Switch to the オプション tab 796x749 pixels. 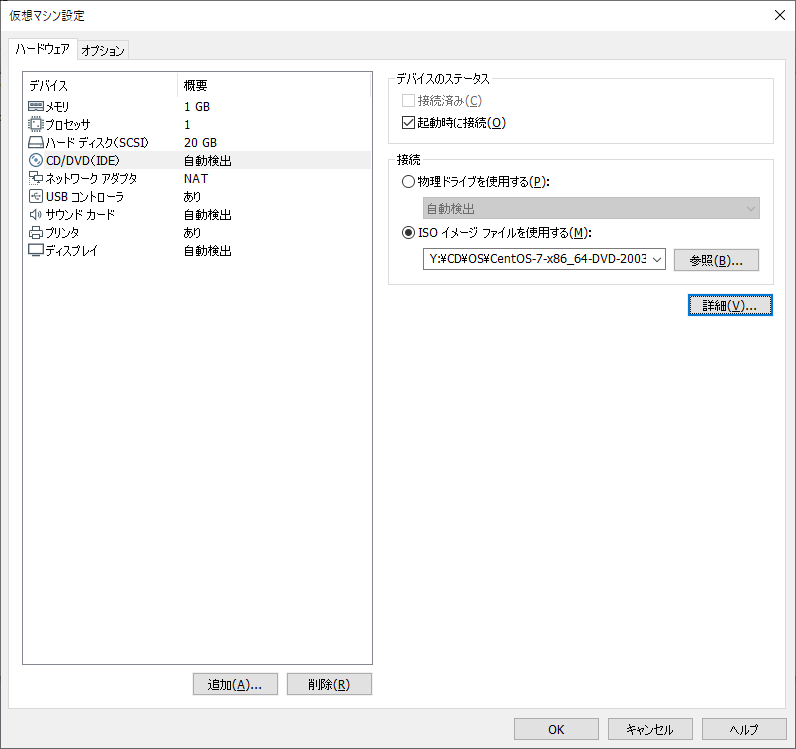click(103, 50)
